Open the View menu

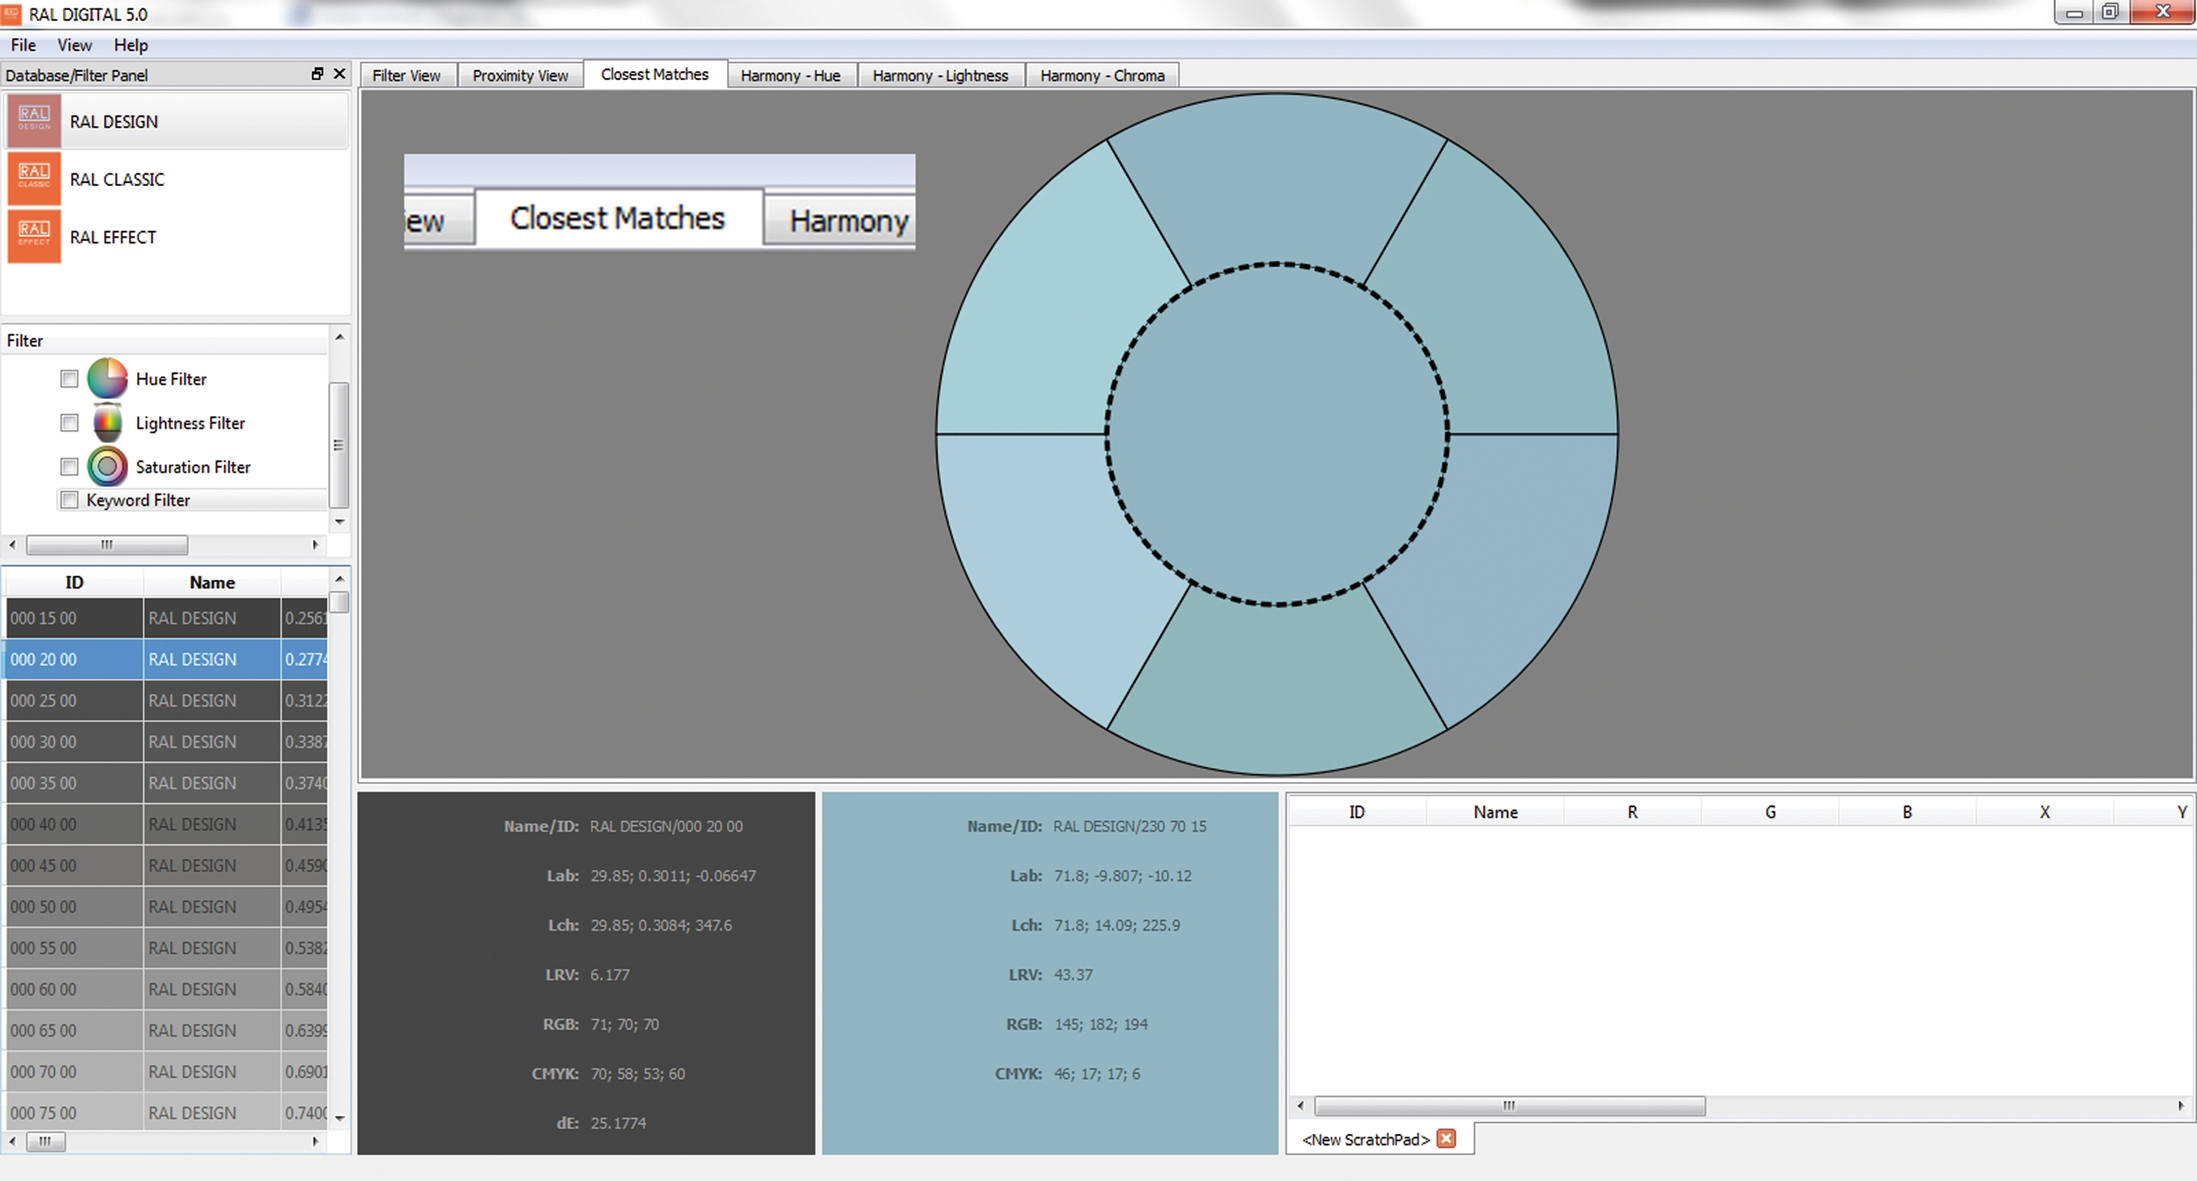coord(74,45)
